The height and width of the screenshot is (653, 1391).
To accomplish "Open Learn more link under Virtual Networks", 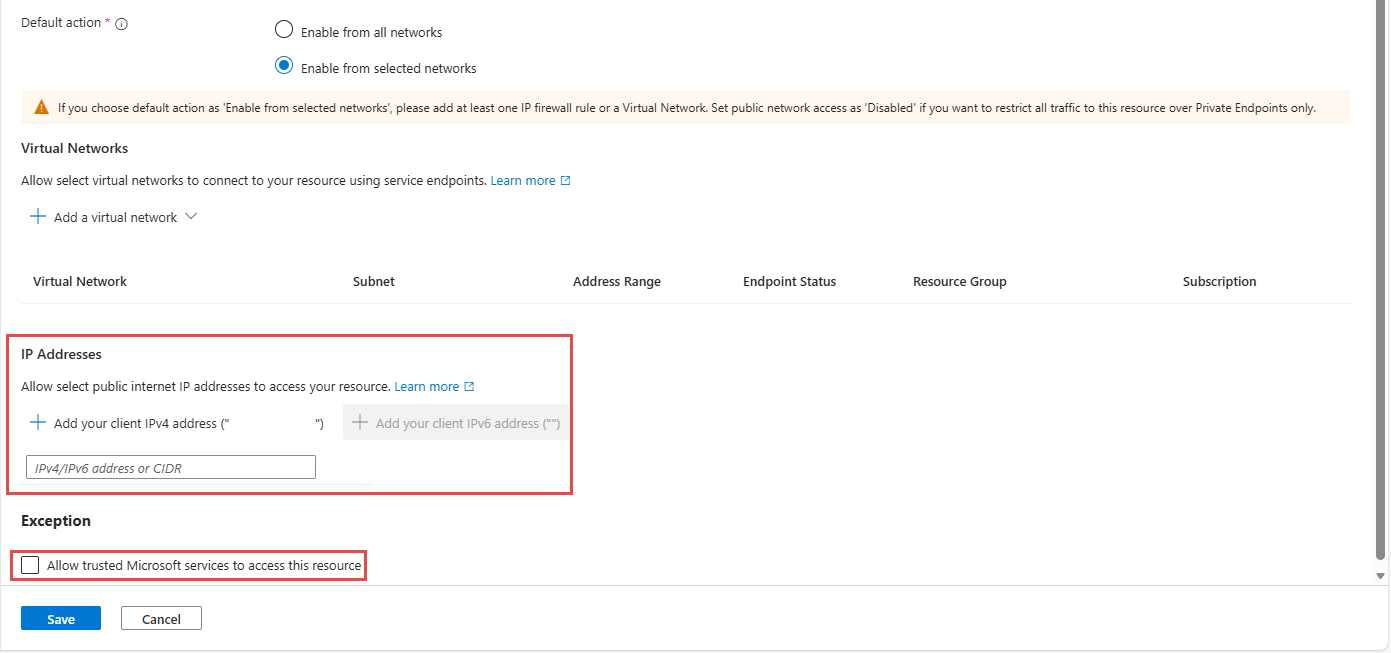I will pos(522,181).
